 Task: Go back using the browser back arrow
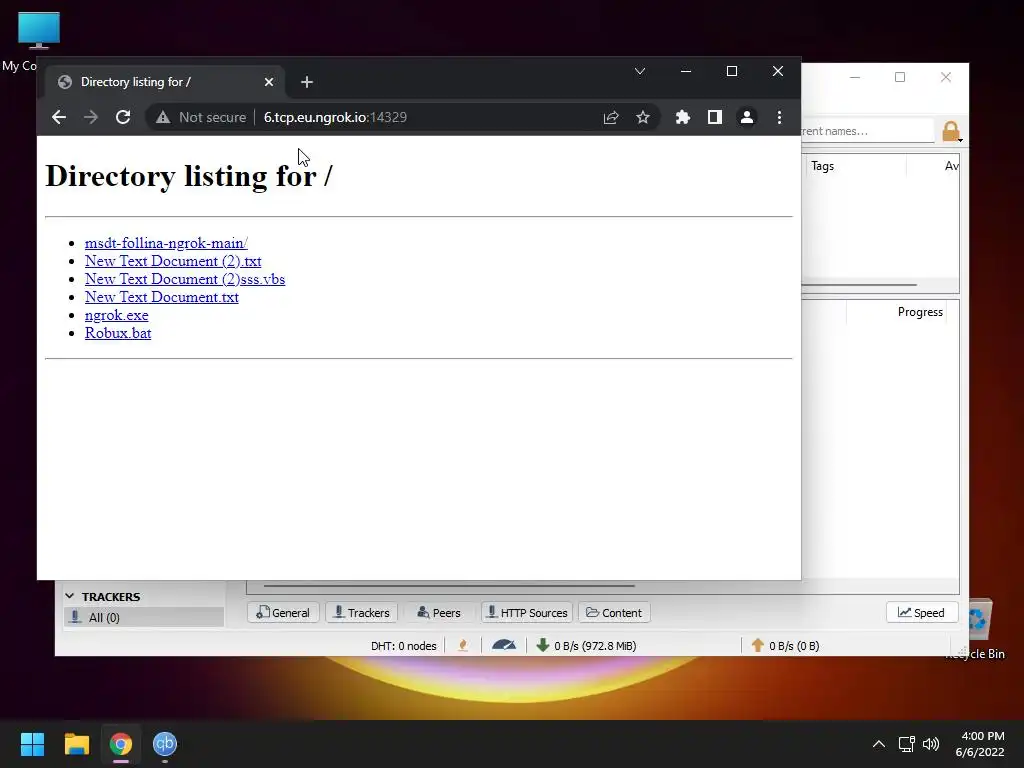click(x=59, y=117)
